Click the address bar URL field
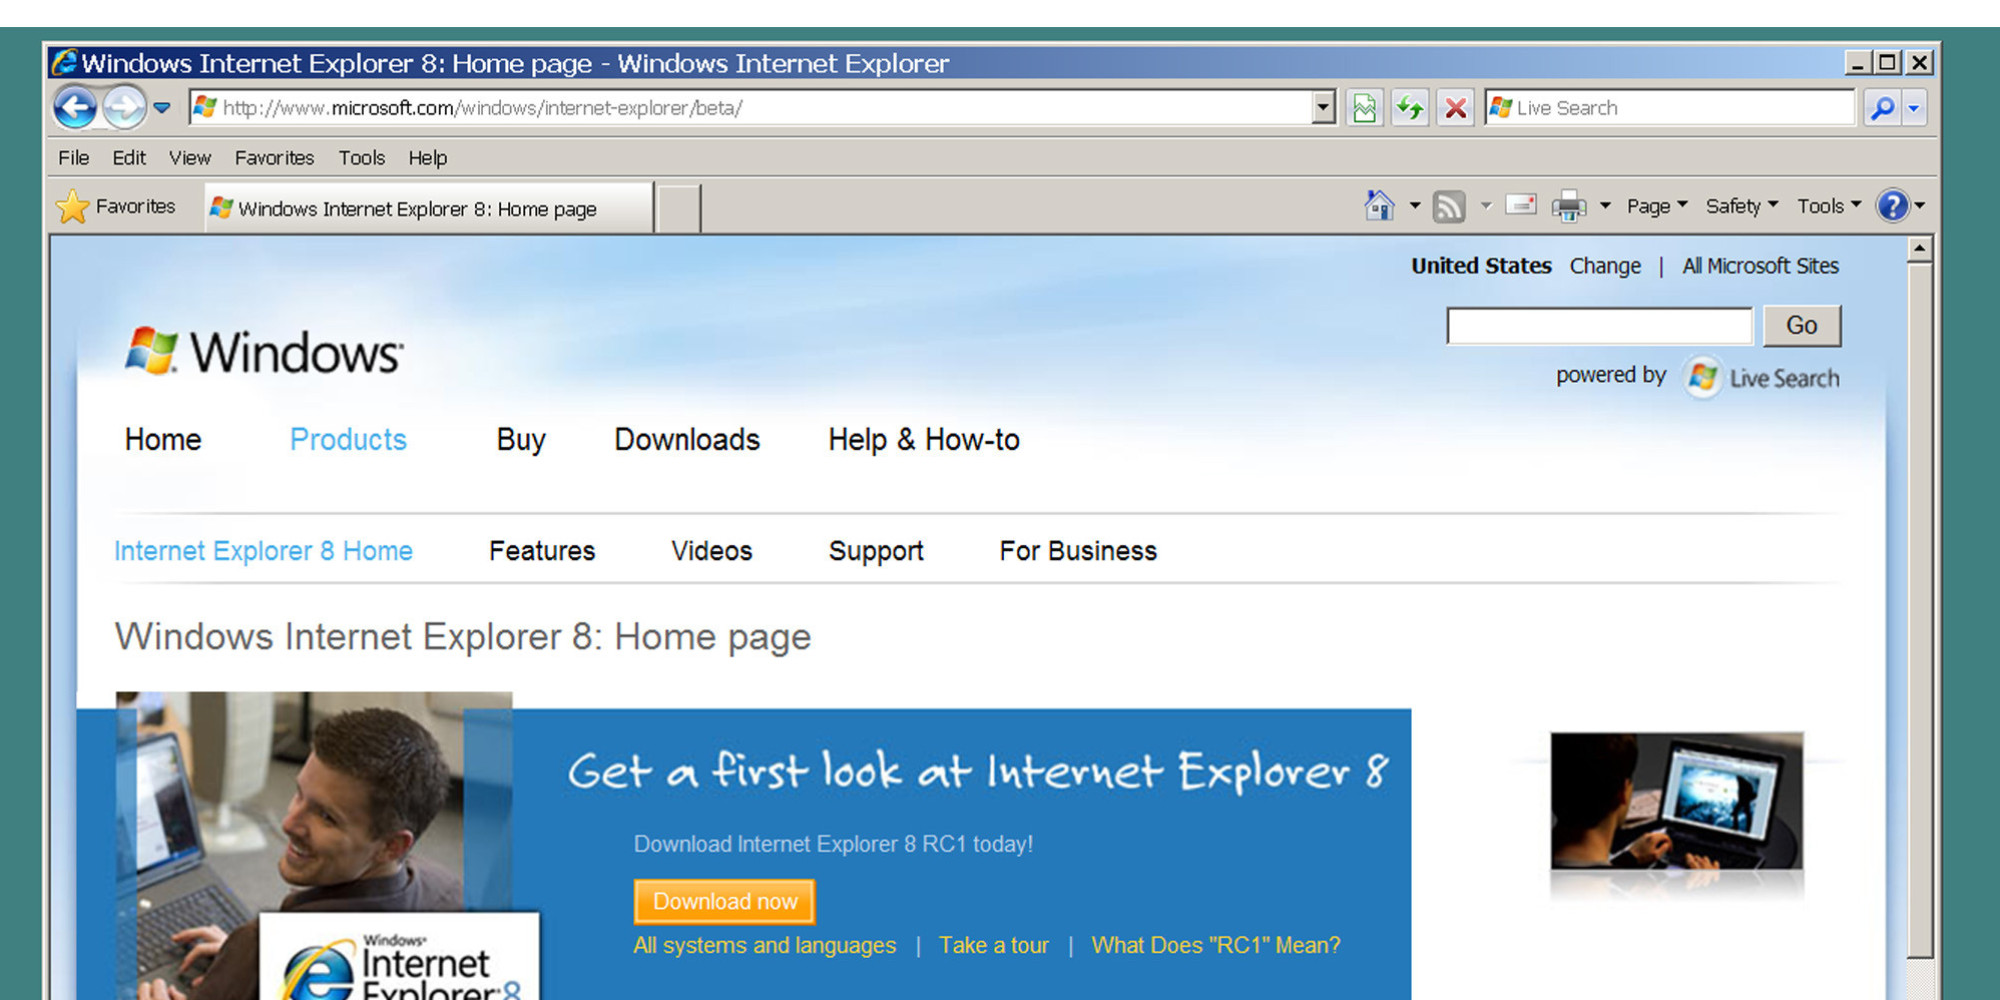The image size is (2000, 1000). point(750,107)
